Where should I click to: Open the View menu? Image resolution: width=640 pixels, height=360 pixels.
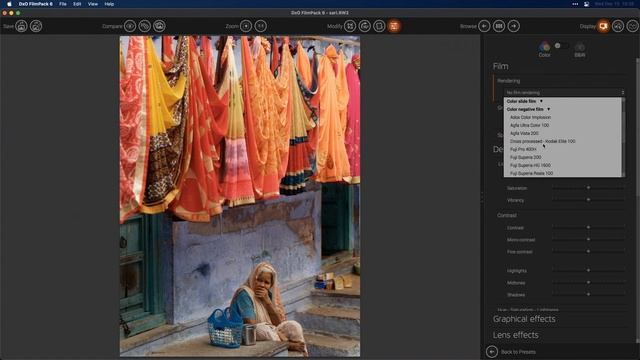coord(93,4)
